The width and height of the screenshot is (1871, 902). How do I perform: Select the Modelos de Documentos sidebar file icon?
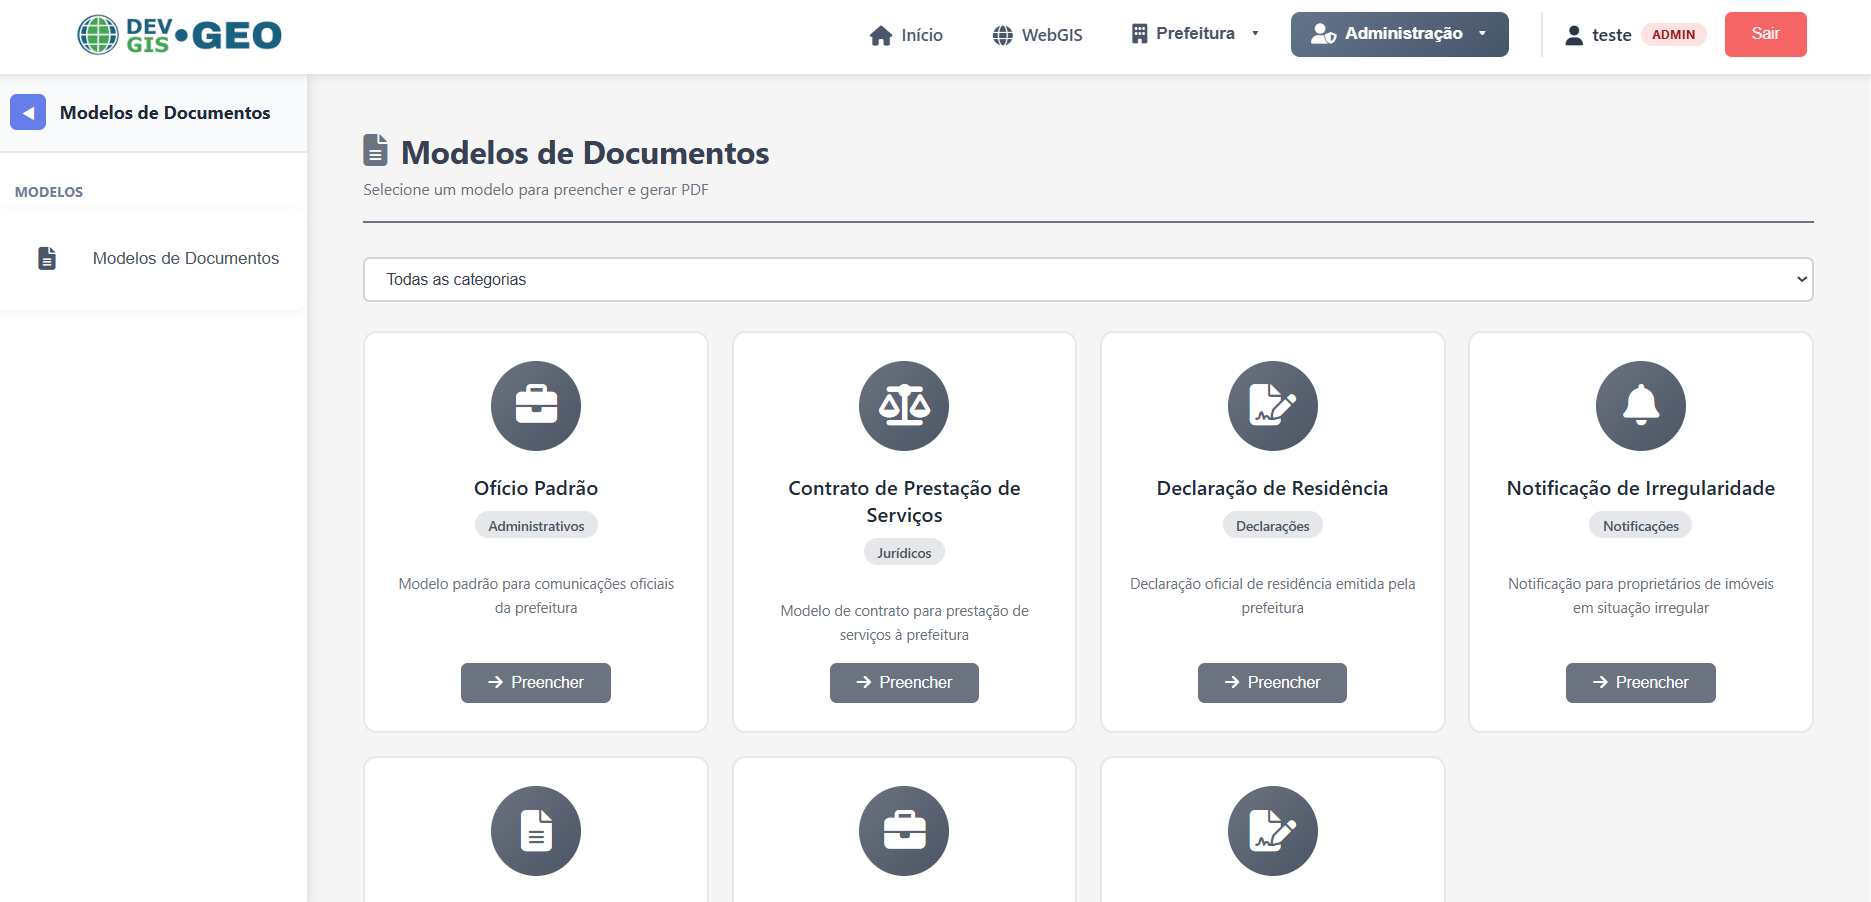pyautogui.click(x=47, y=258)
